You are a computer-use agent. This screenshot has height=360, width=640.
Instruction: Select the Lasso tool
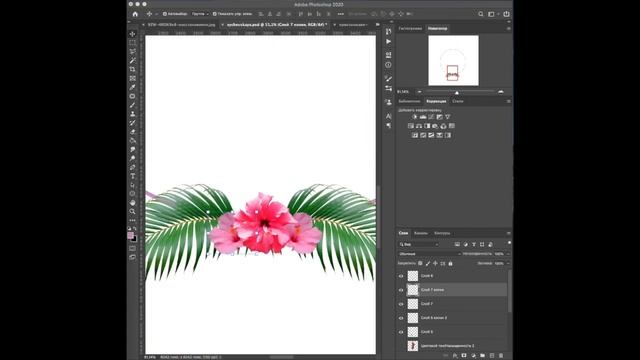coord(132,52)
